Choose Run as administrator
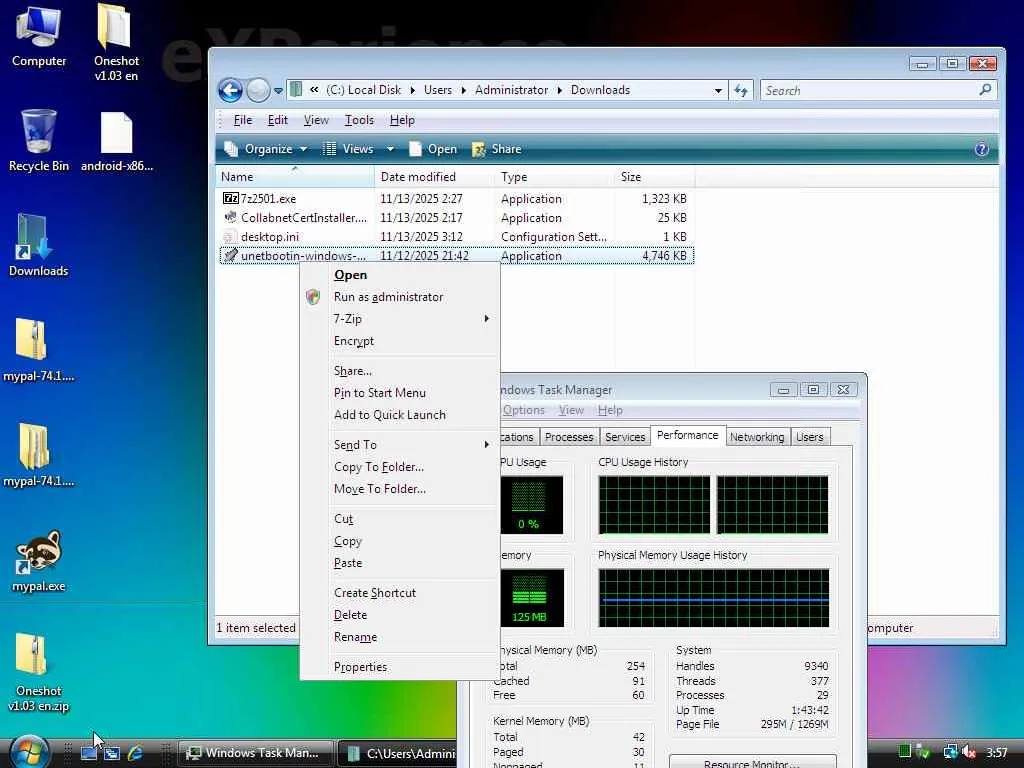The image size is (1024, 768). [400, 297]
